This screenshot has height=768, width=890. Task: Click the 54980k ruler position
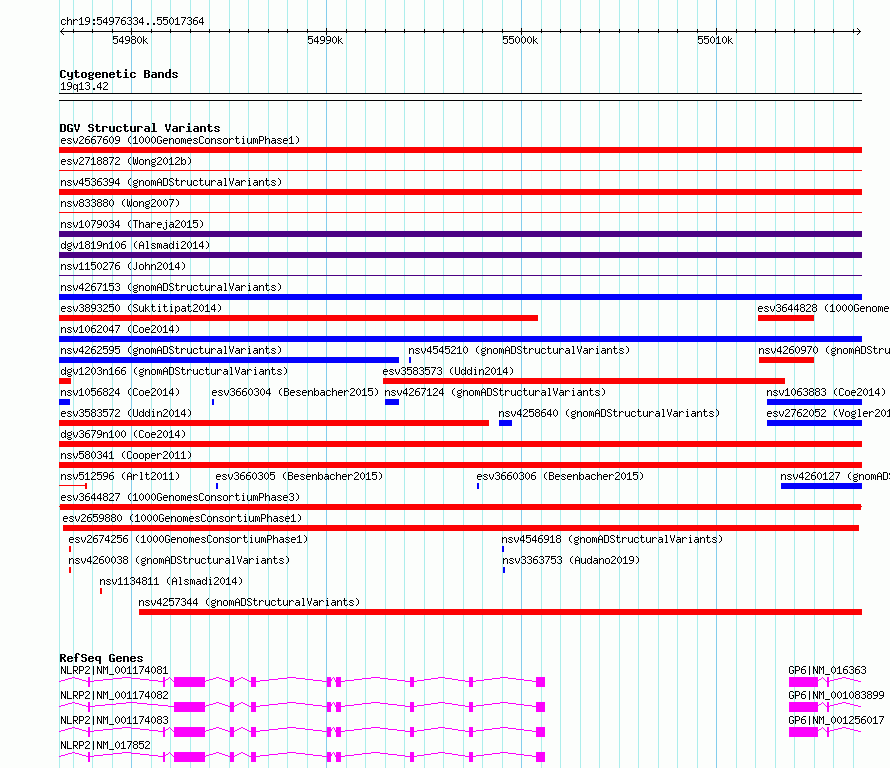point(130,40)
